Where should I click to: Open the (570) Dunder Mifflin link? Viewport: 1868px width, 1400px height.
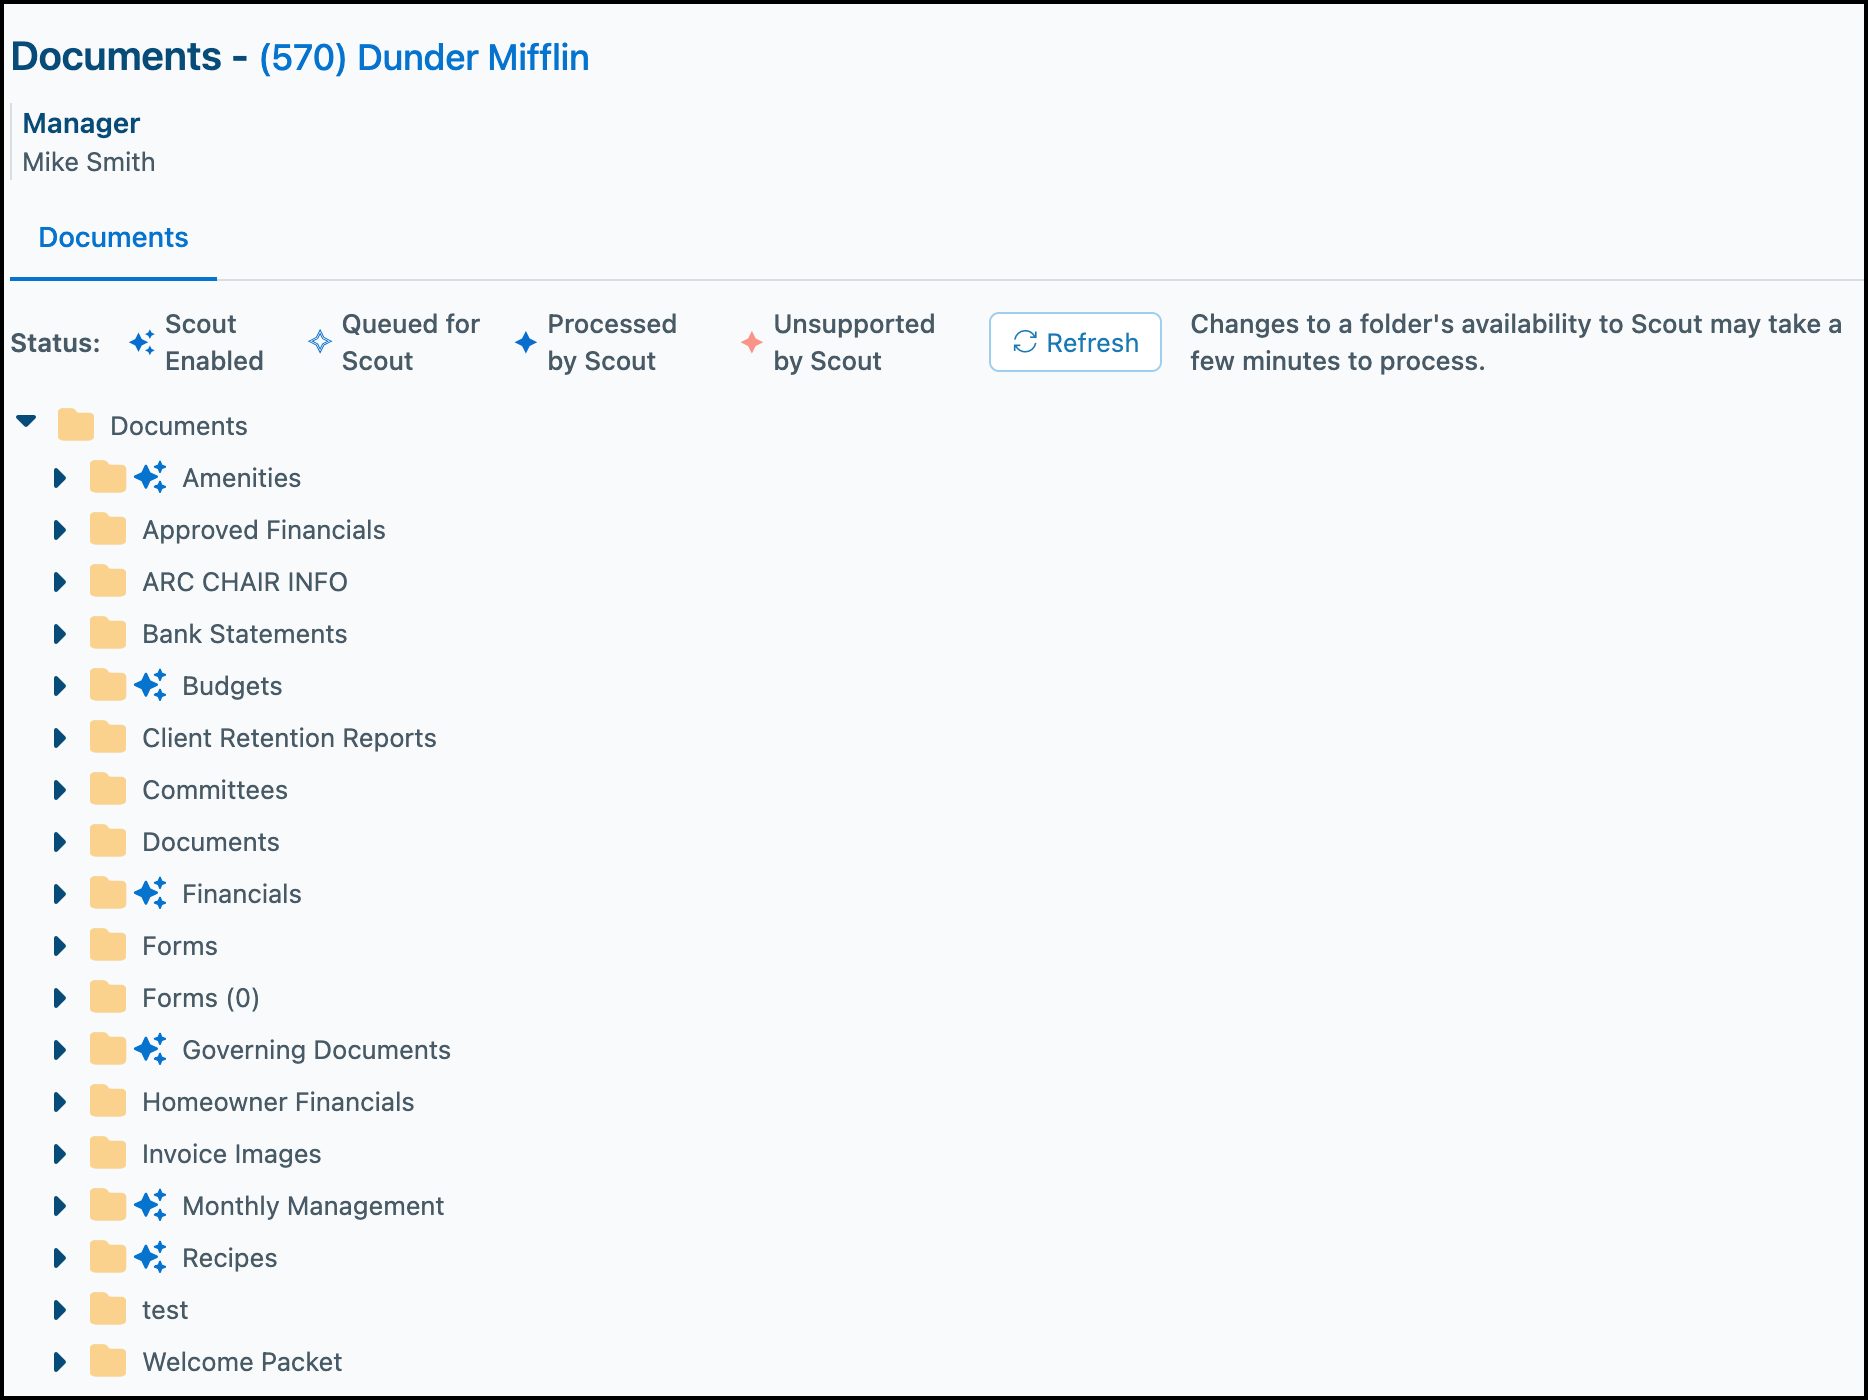[424, 57]
